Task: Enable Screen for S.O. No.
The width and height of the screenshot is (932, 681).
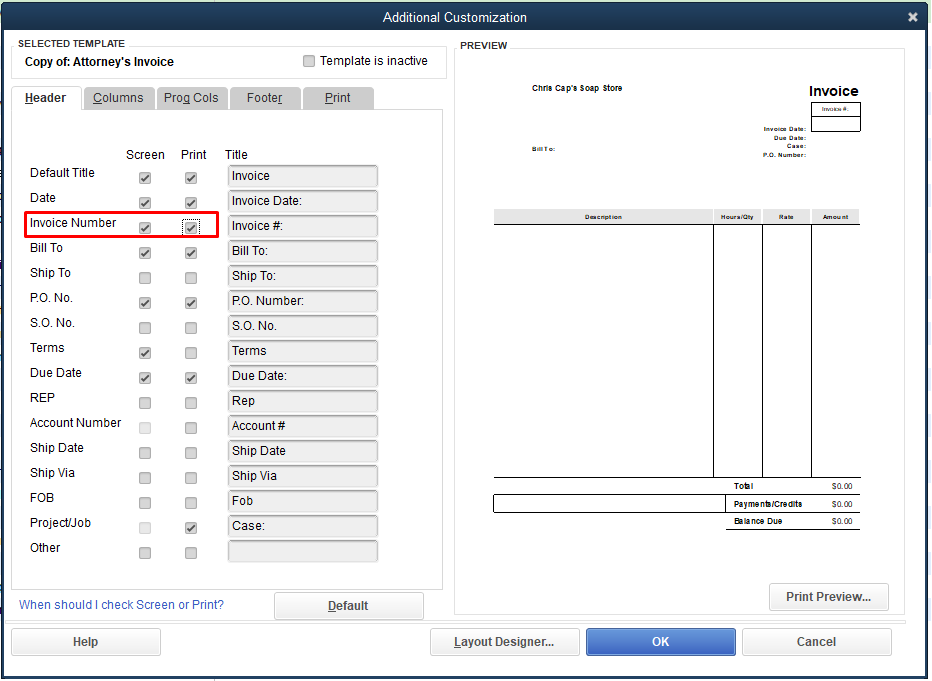Action: coord(144,327)
